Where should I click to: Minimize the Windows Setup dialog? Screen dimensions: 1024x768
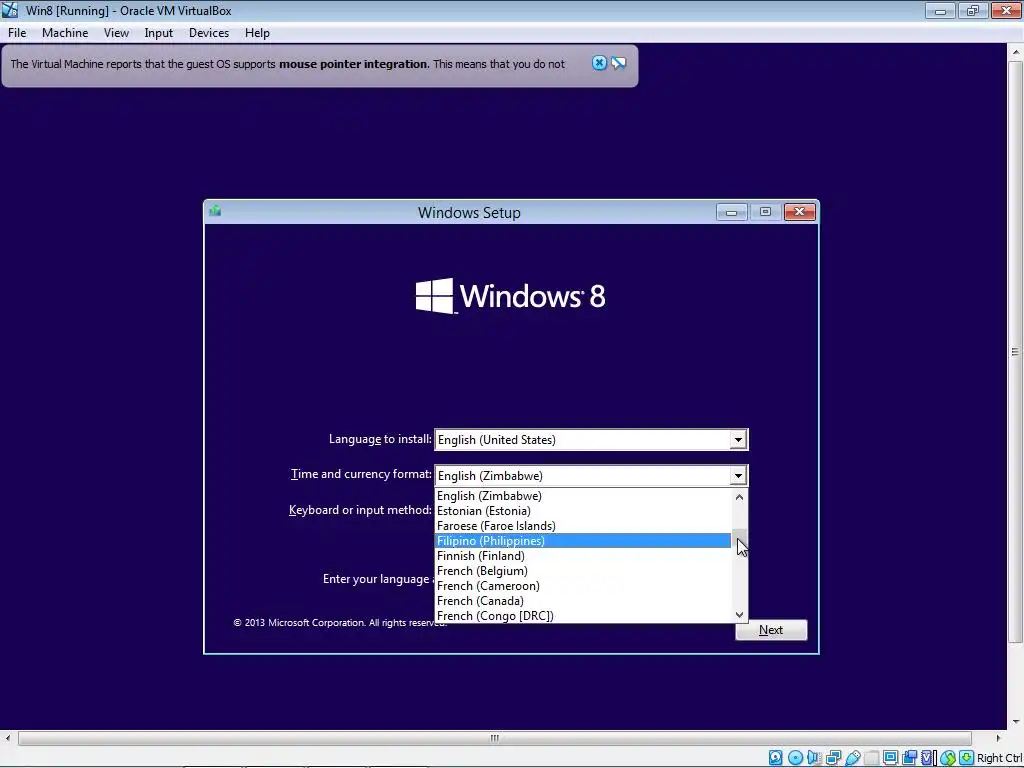731,212
